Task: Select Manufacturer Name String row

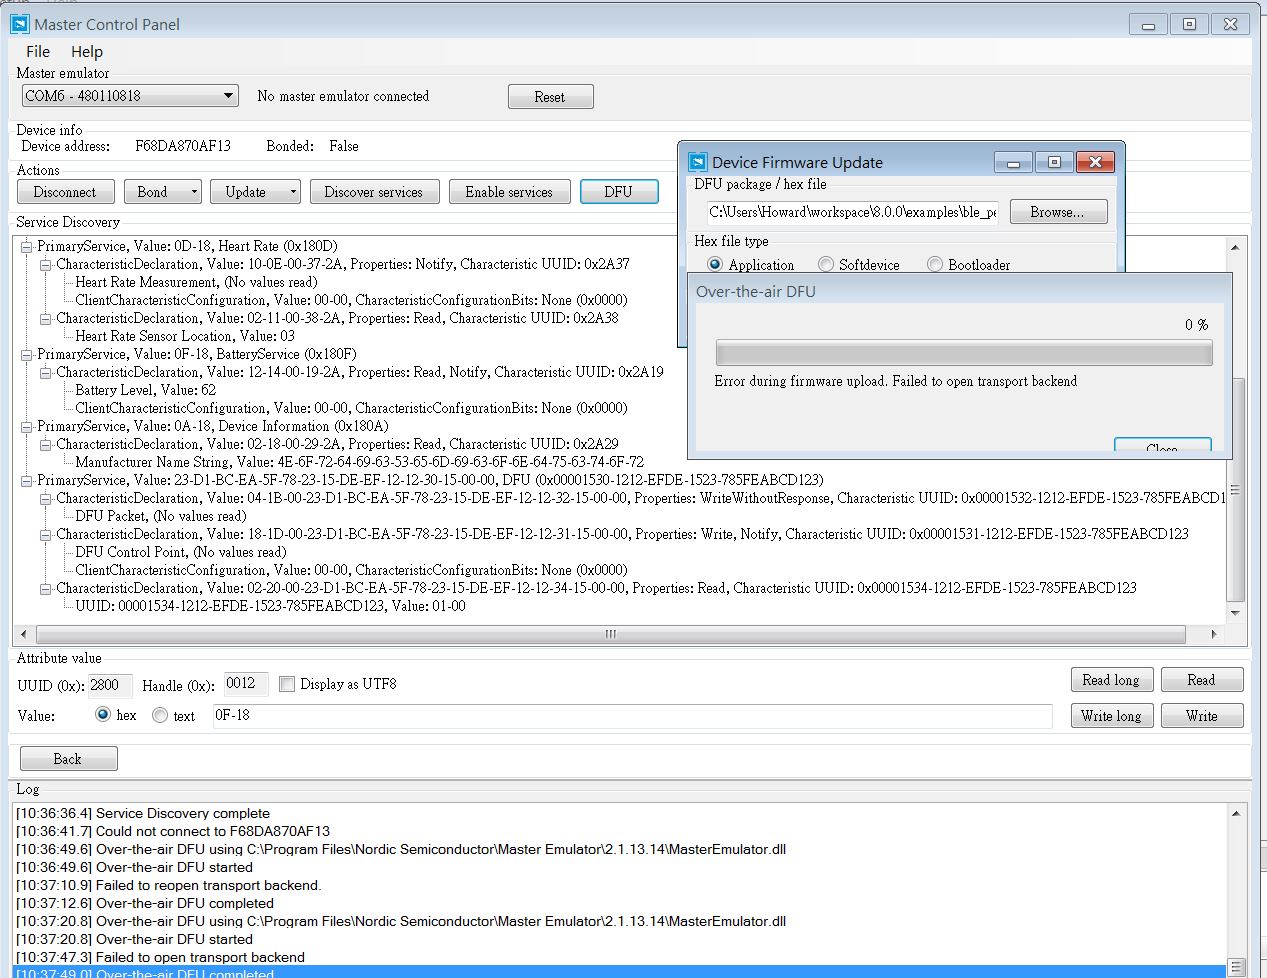Action: point(359,462)
